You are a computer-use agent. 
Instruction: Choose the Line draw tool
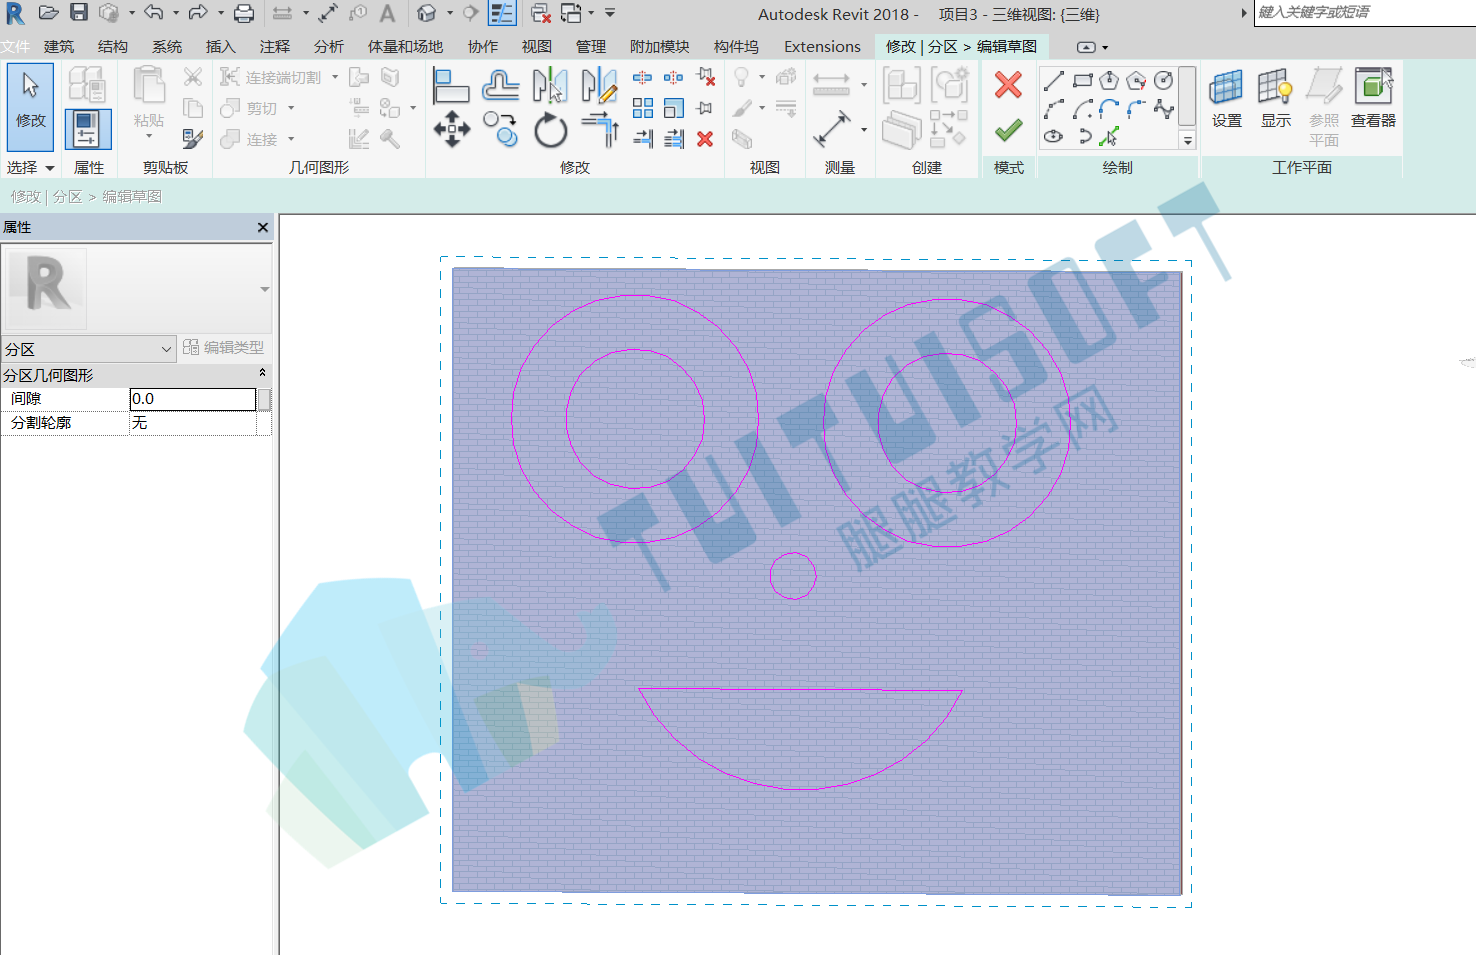tap(1054, 81)
